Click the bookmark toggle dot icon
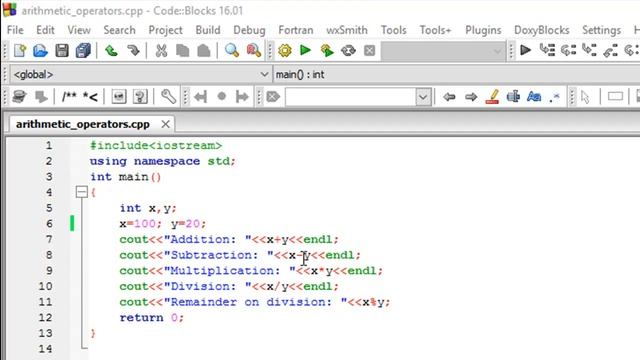 222,97
